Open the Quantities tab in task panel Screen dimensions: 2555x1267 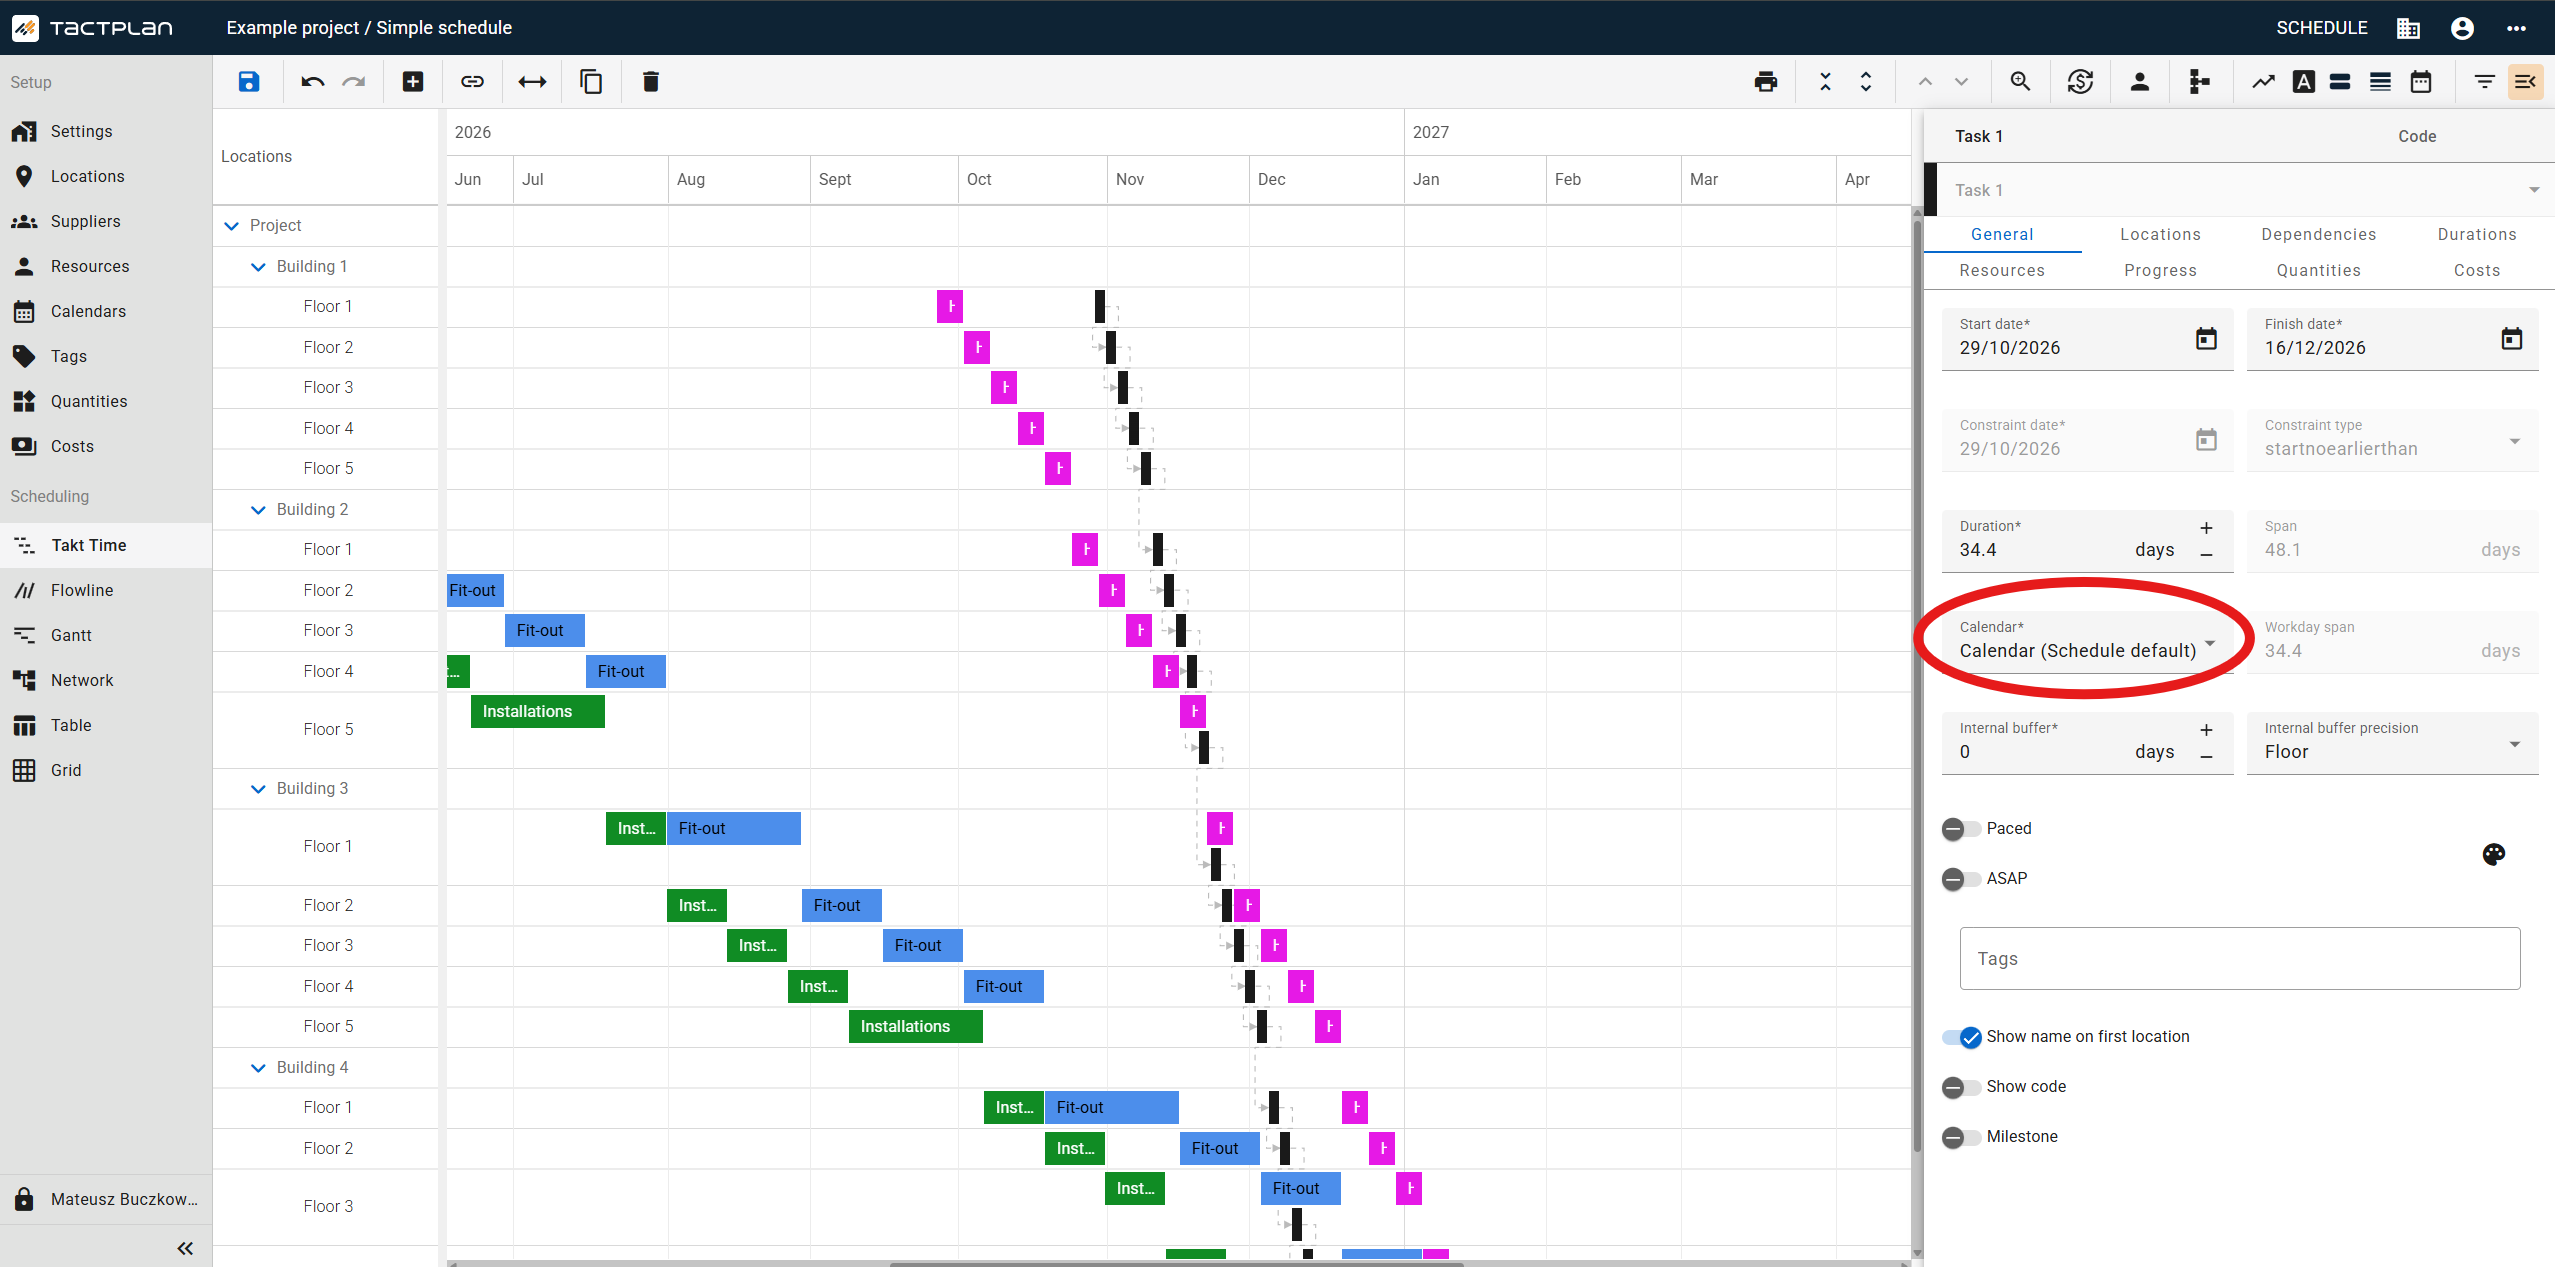pos(2319,270)
